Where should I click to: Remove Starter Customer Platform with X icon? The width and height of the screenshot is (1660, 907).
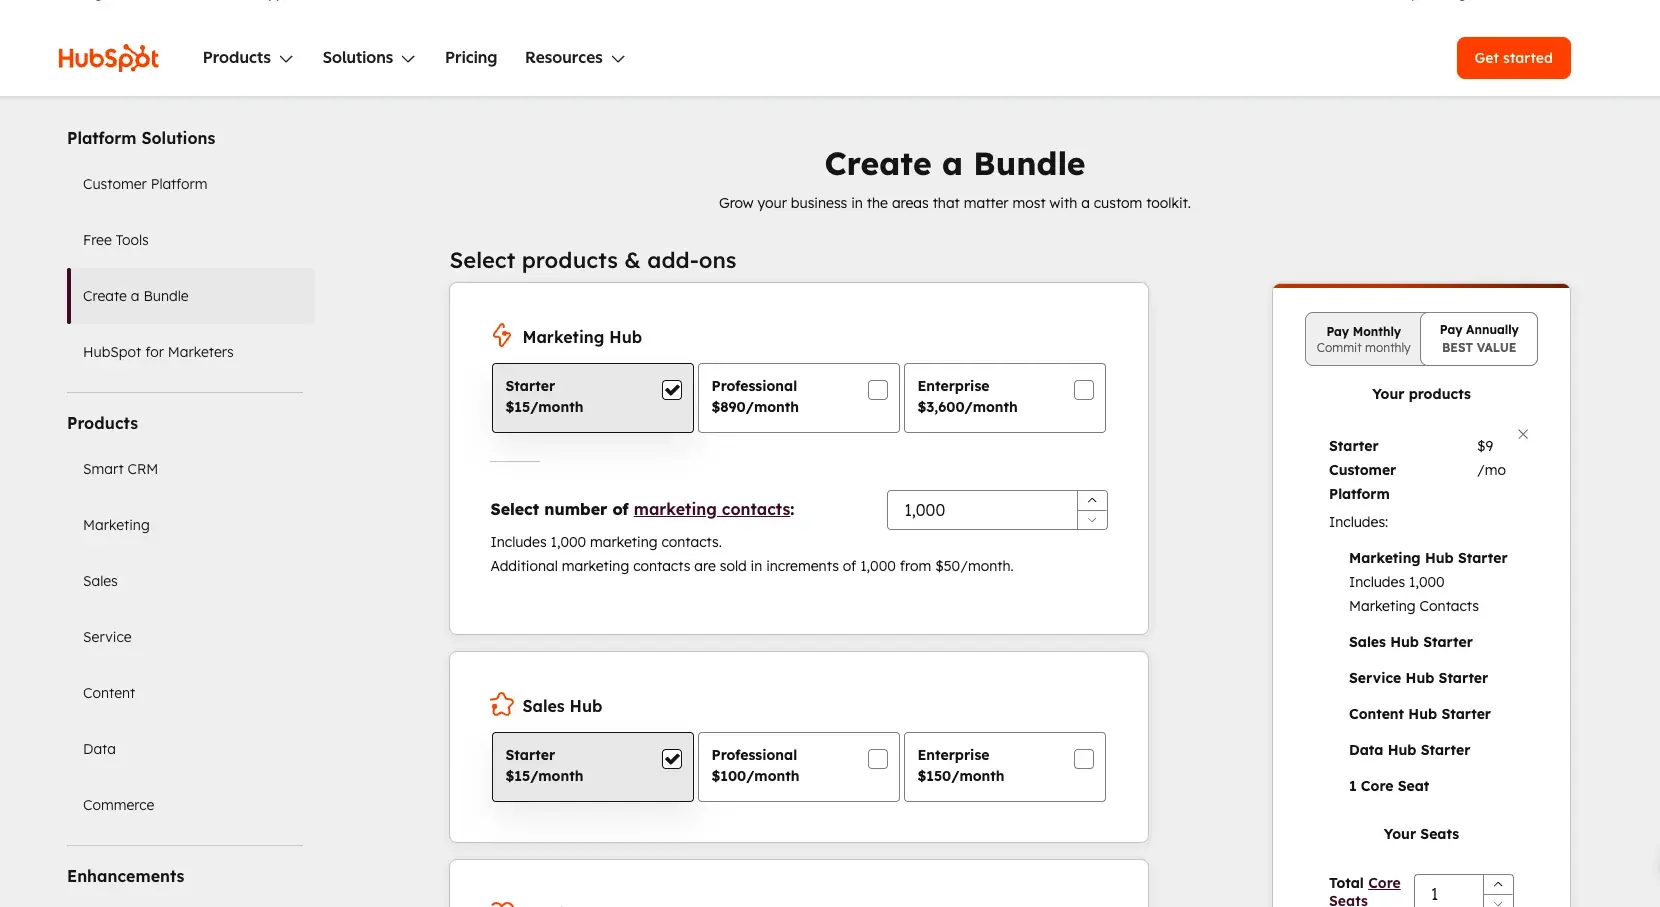1523,434
